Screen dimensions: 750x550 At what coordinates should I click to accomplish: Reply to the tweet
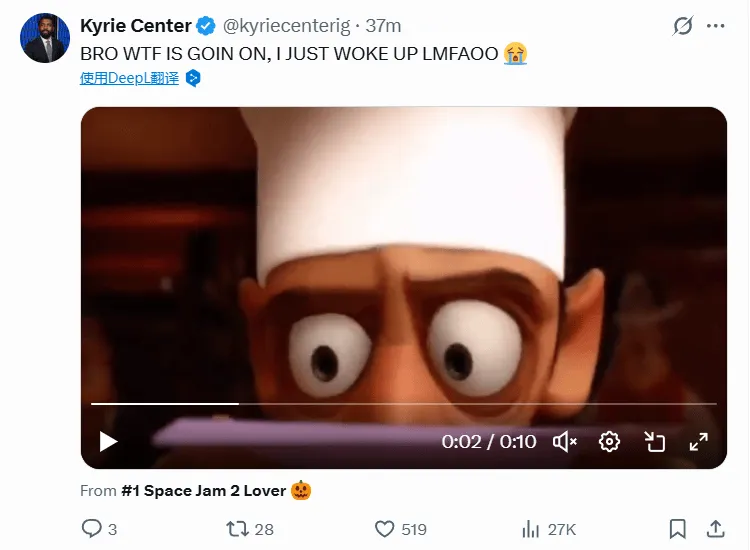point(92,528)
